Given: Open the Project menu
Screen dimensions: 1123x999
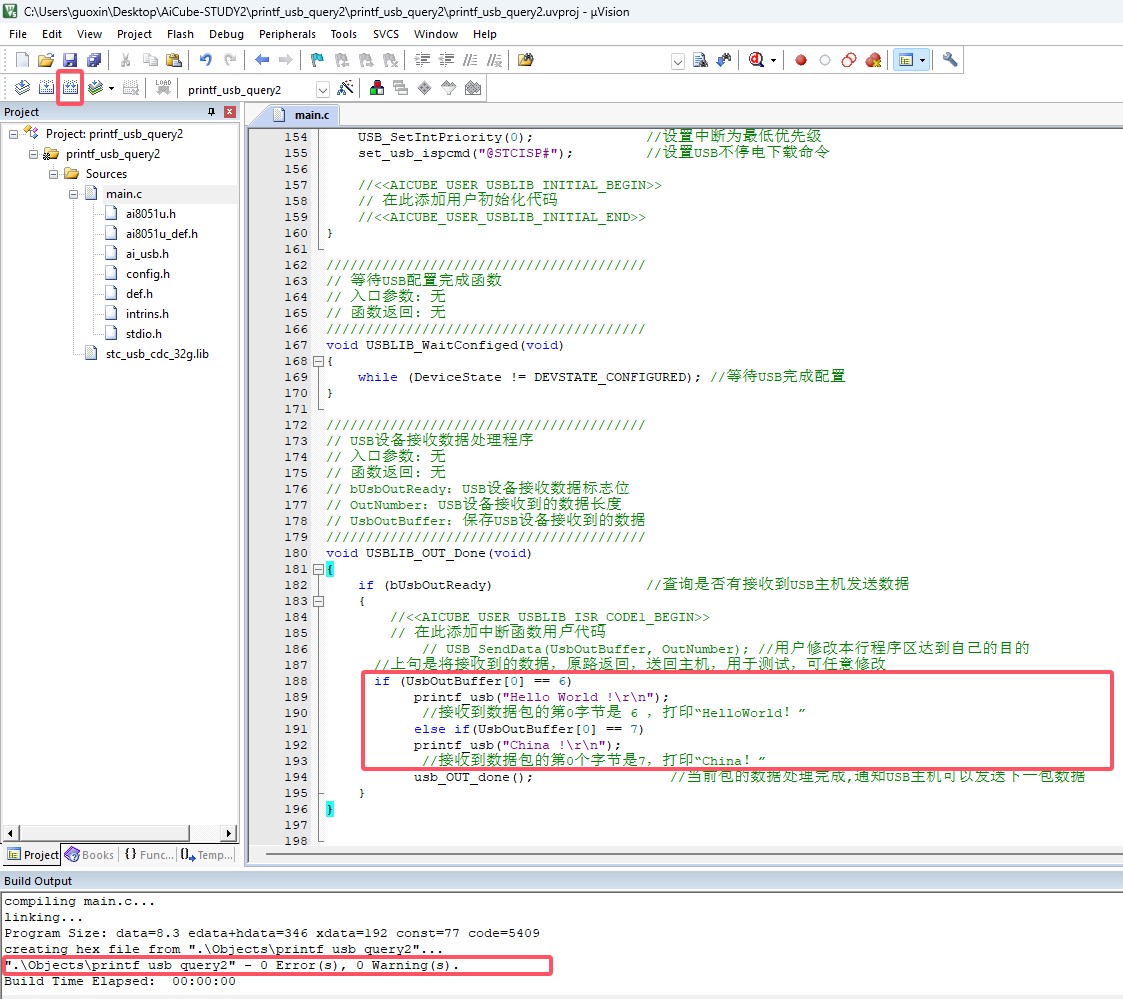Looking at the screenshot, I should pos(134,34).
